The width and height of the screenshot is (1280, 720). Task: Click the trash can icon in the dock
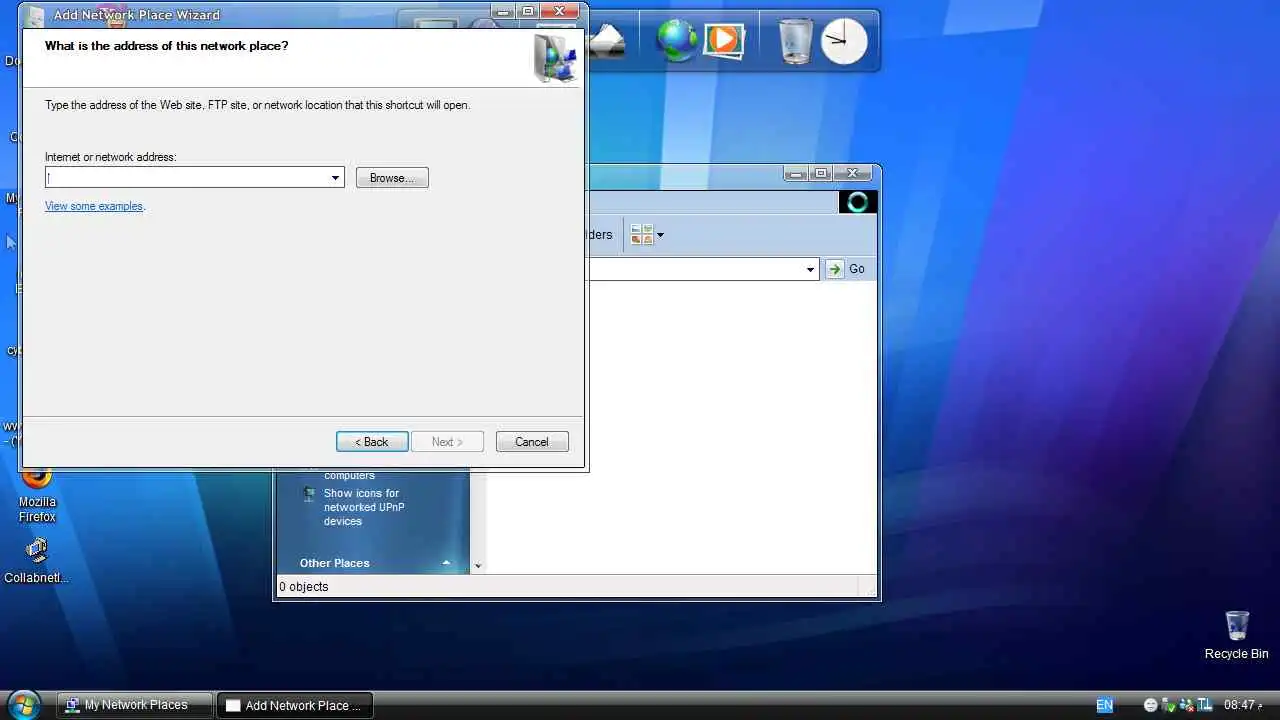pyautogui.click(x=796, y=41)
